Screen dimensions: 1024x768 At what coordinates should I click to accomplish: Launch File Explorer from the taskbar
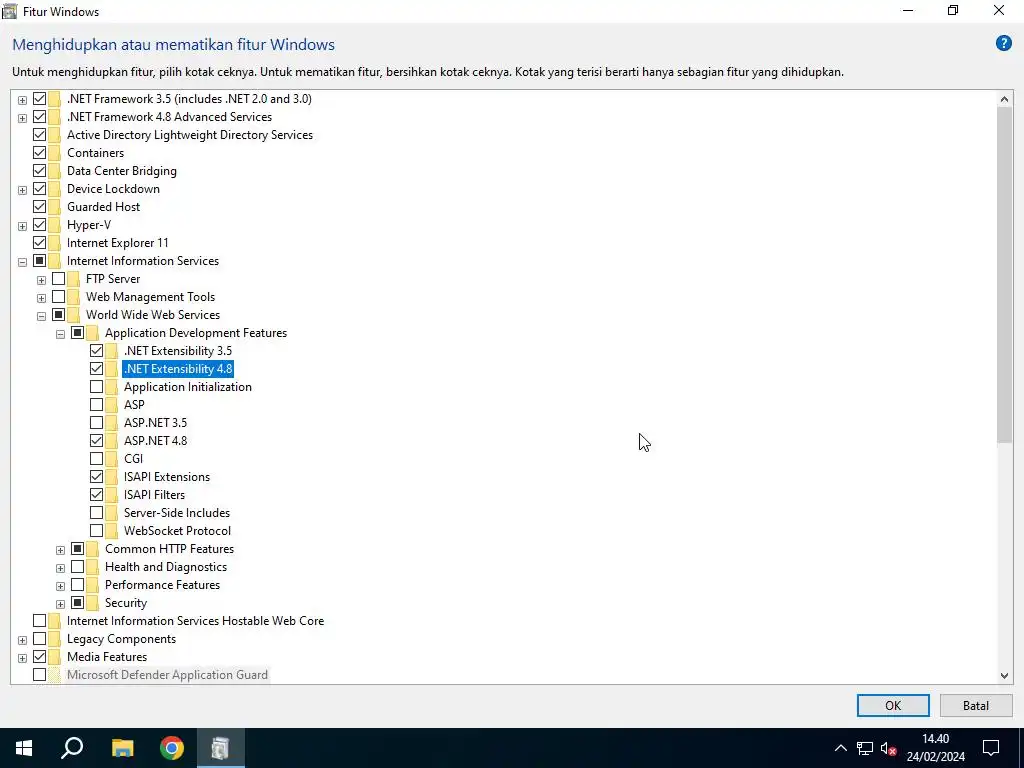tap(122, 748)
